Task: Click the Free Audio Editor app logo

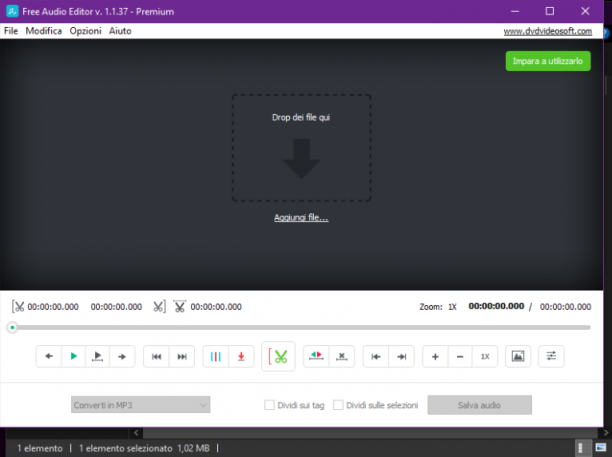Action: [x=12, y=11]
